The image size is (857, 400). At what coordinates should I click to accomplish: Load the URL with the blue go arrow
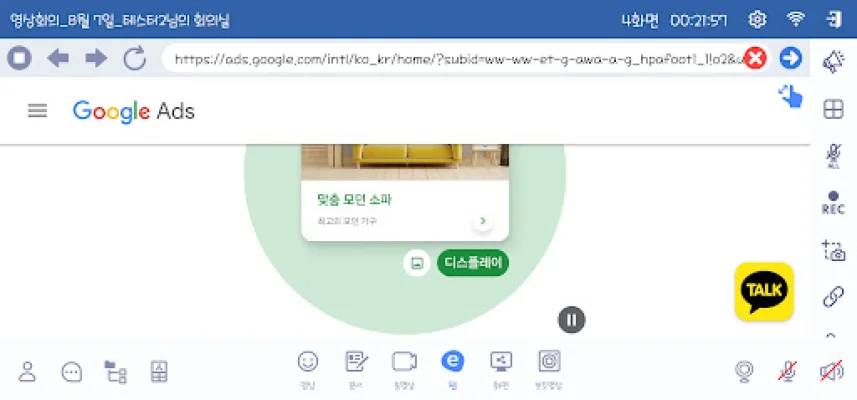[x=790, y=58]
